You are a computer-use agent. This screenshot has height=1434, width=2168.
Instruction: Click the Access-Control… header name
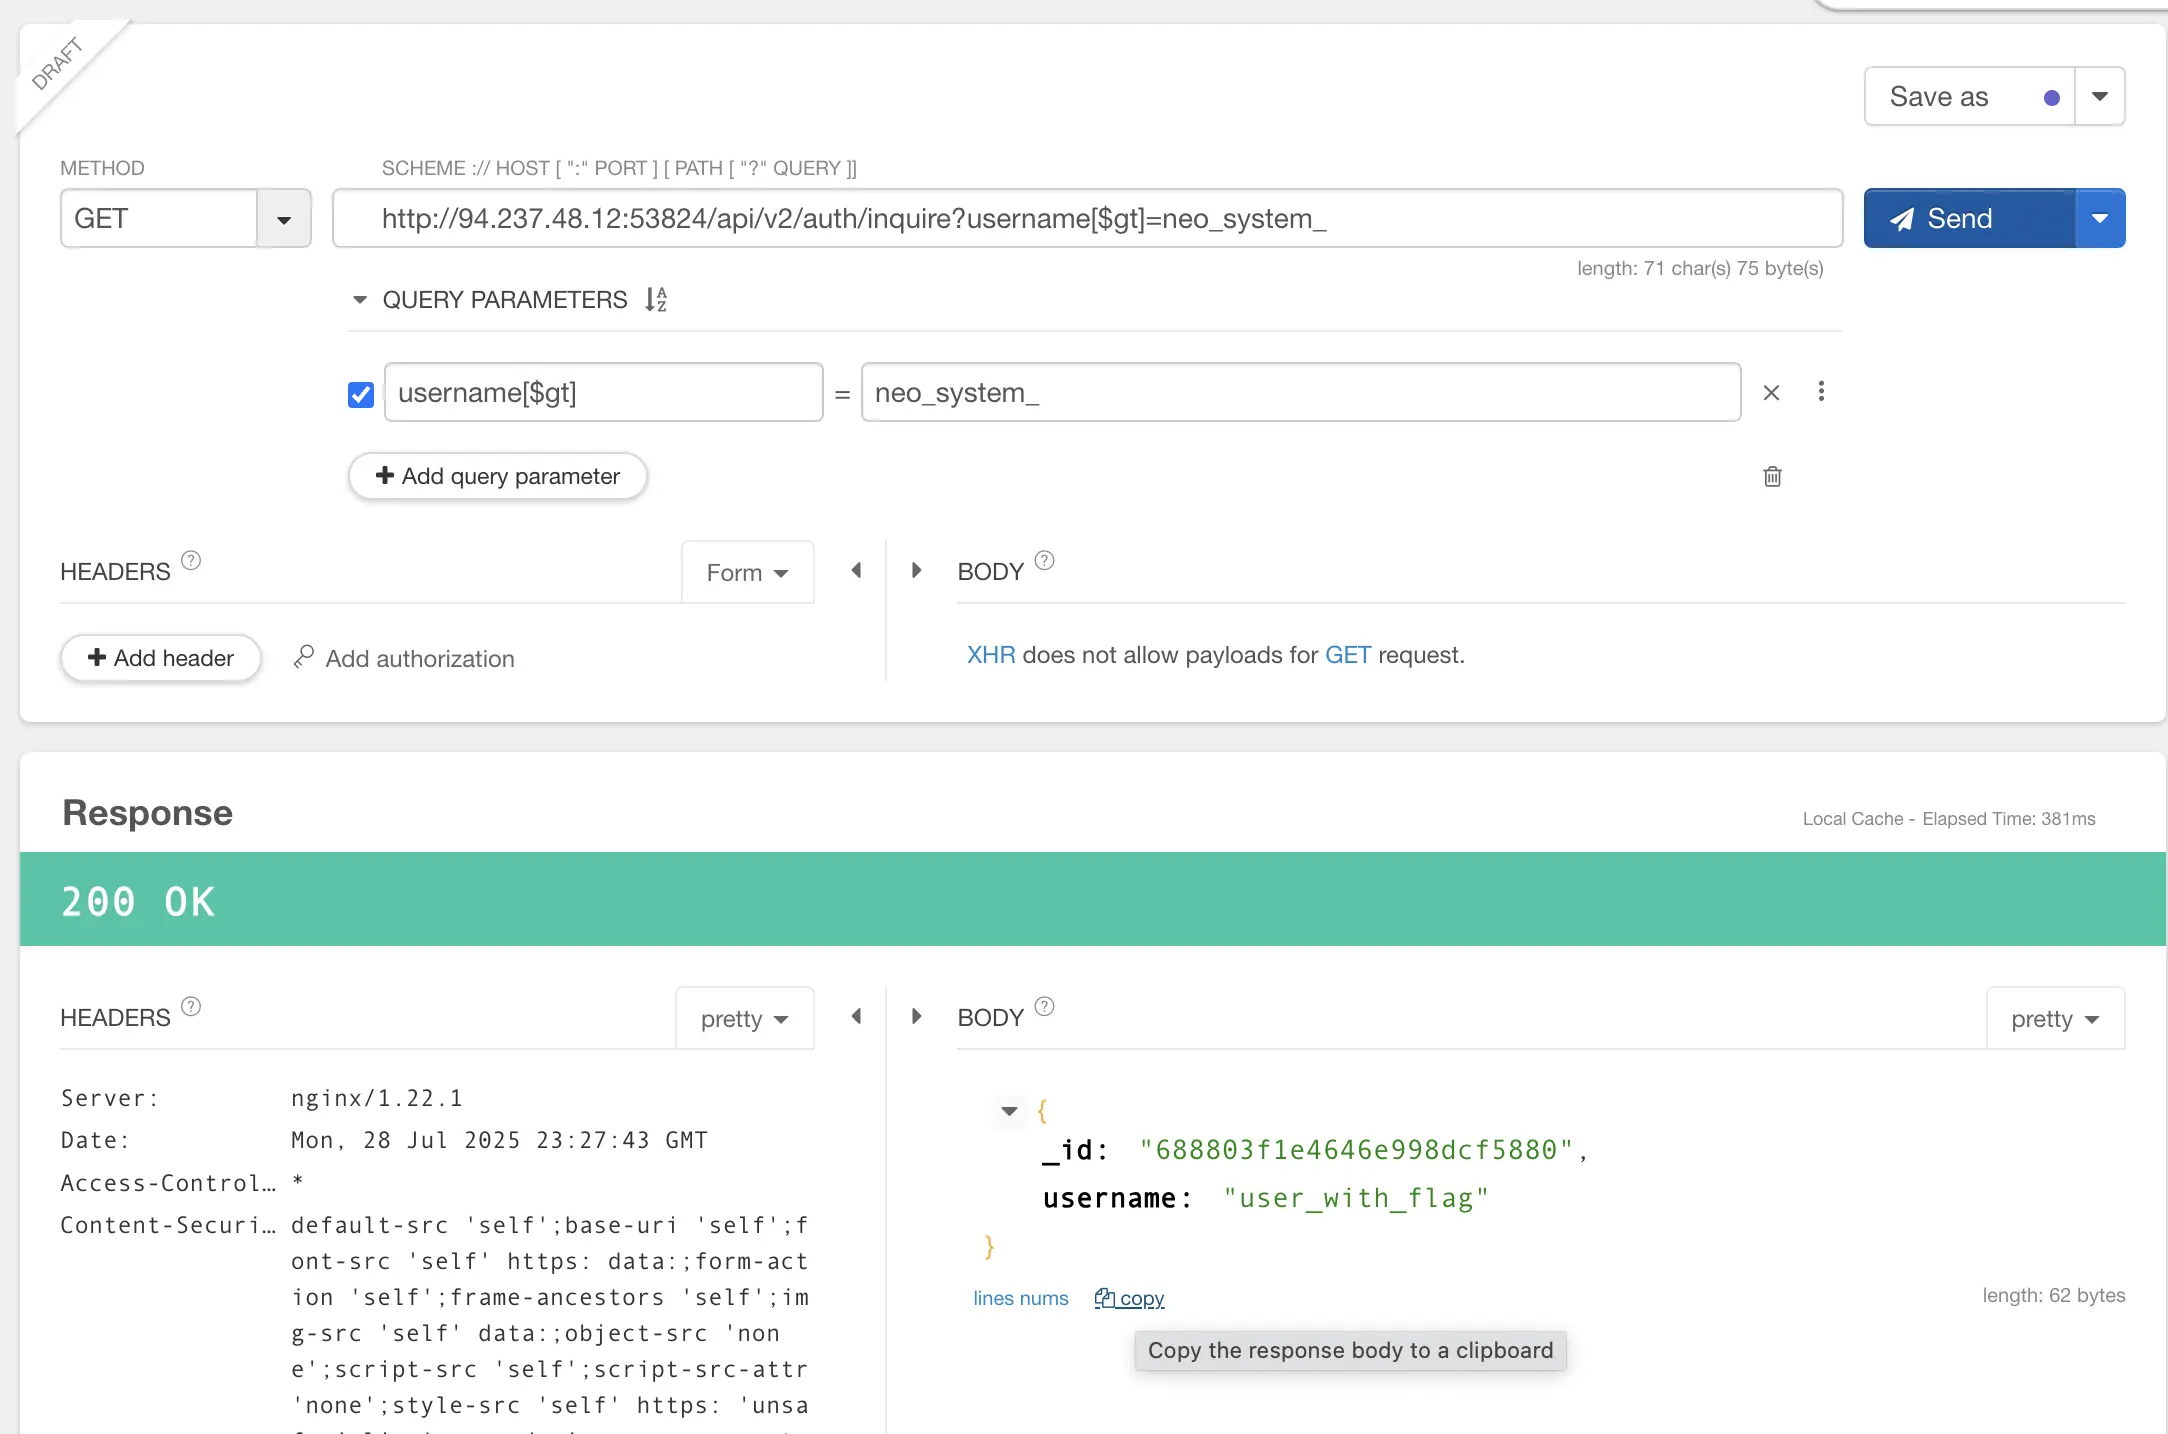[168, 1183]
